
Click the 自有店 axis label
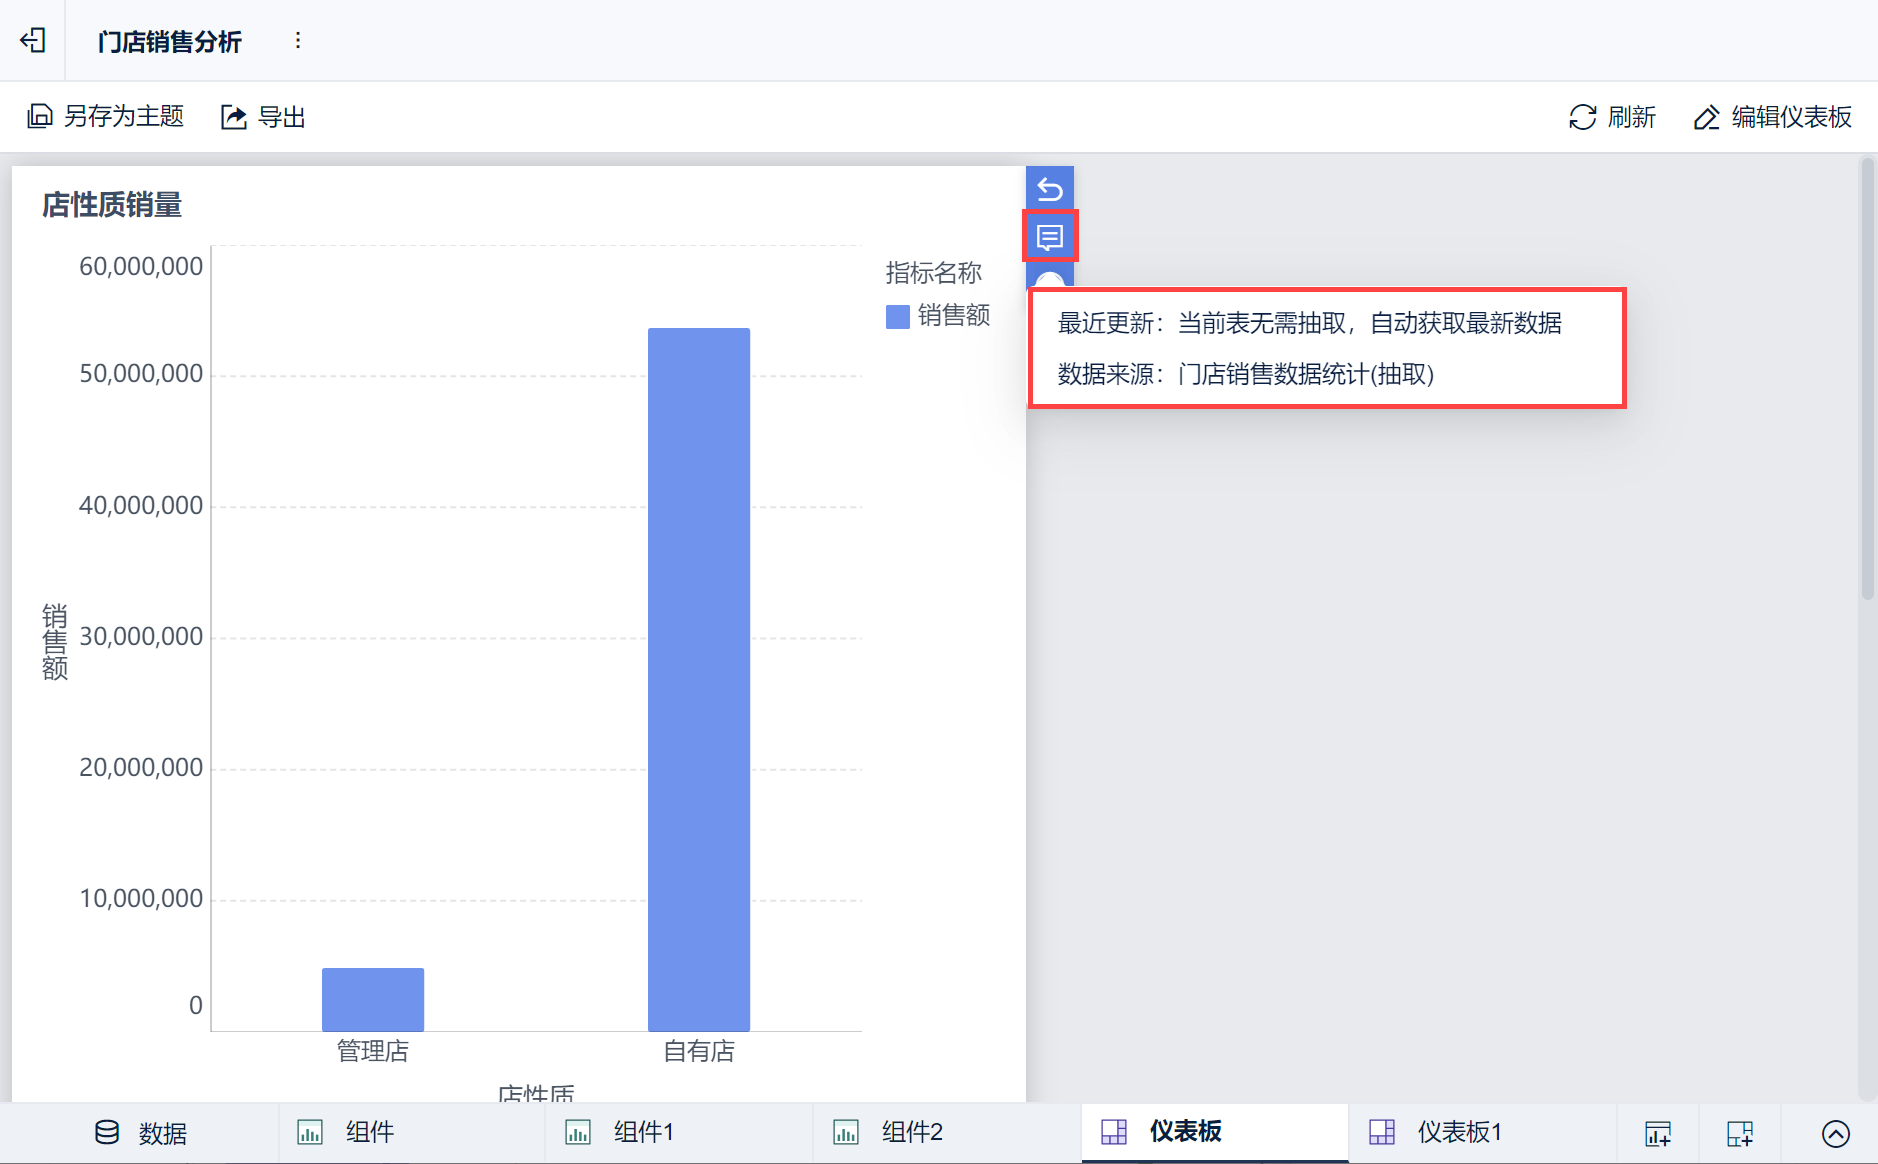pyautogui.click(x=699, y=1051)
